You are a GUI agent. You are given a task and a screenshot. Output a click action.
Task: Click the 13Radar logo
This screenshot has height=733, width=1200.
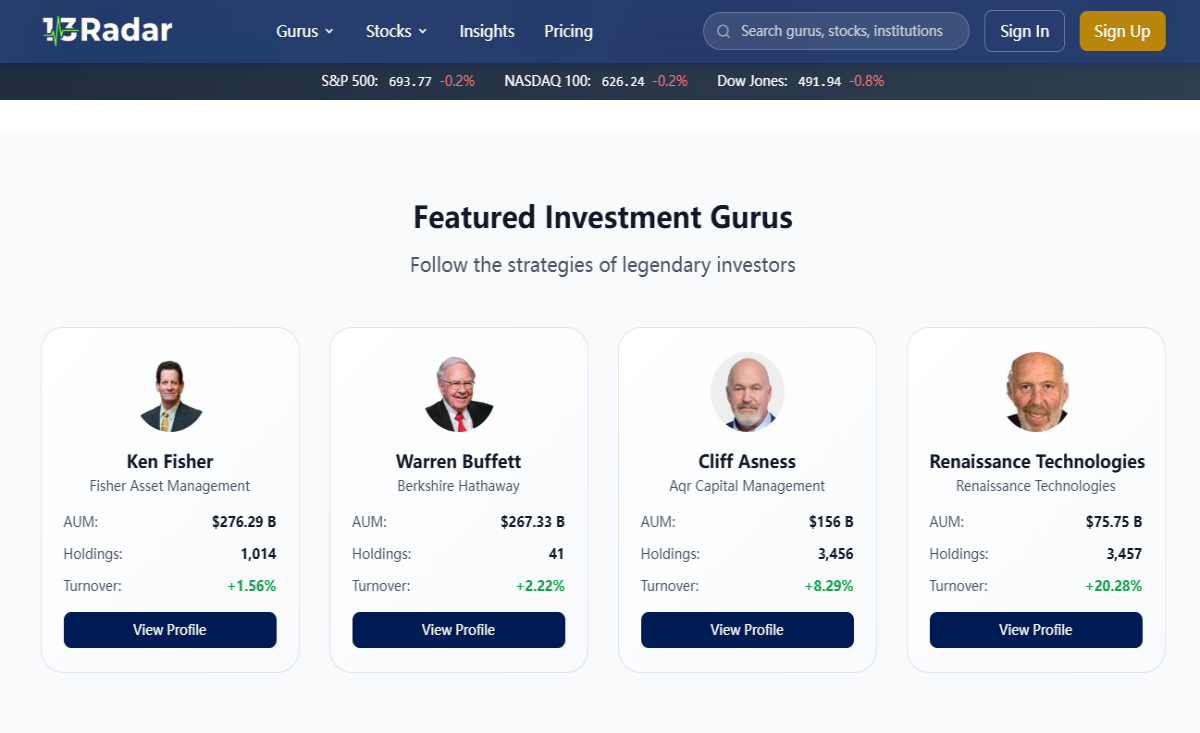coord(108,30)
